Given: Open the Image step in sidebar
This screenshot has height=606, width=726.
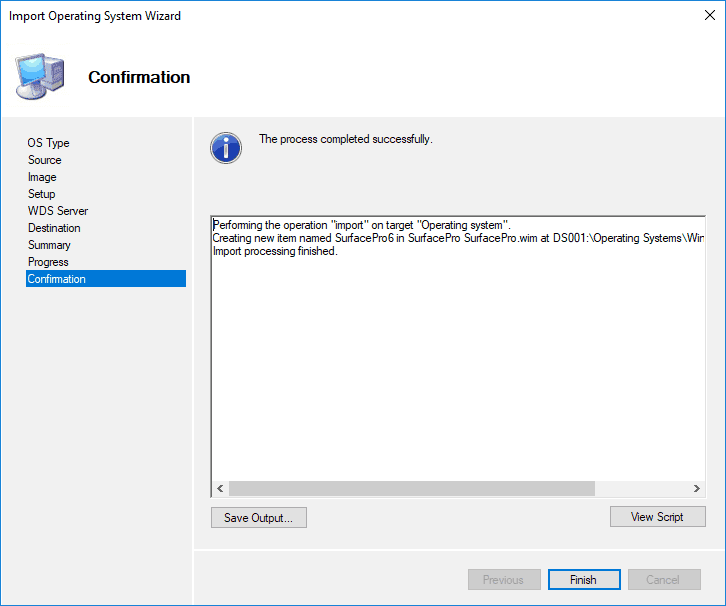Looking at the screenshot, I should [42, 177].
